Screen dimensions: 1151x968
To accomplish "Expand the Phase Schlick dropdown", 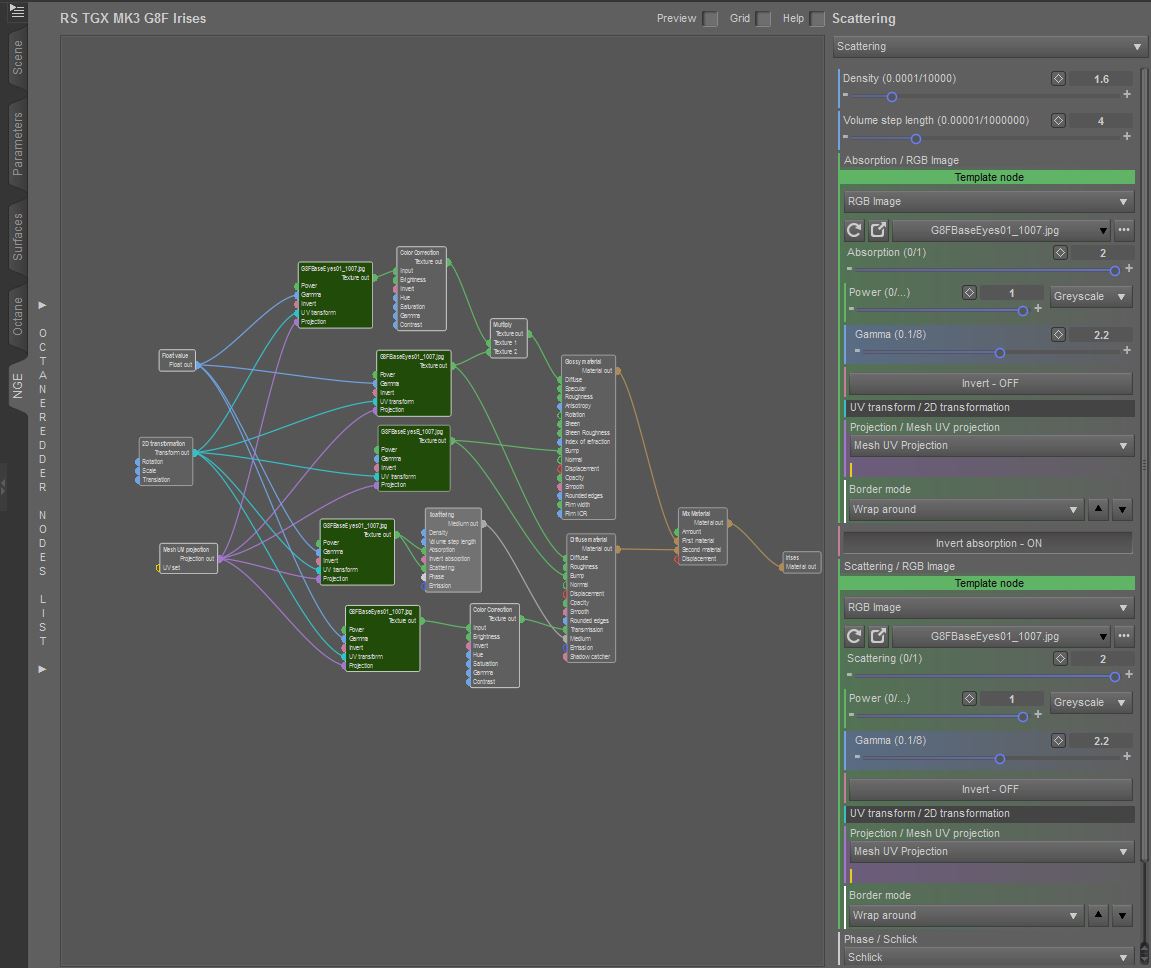I will click(x=987, y=957).
